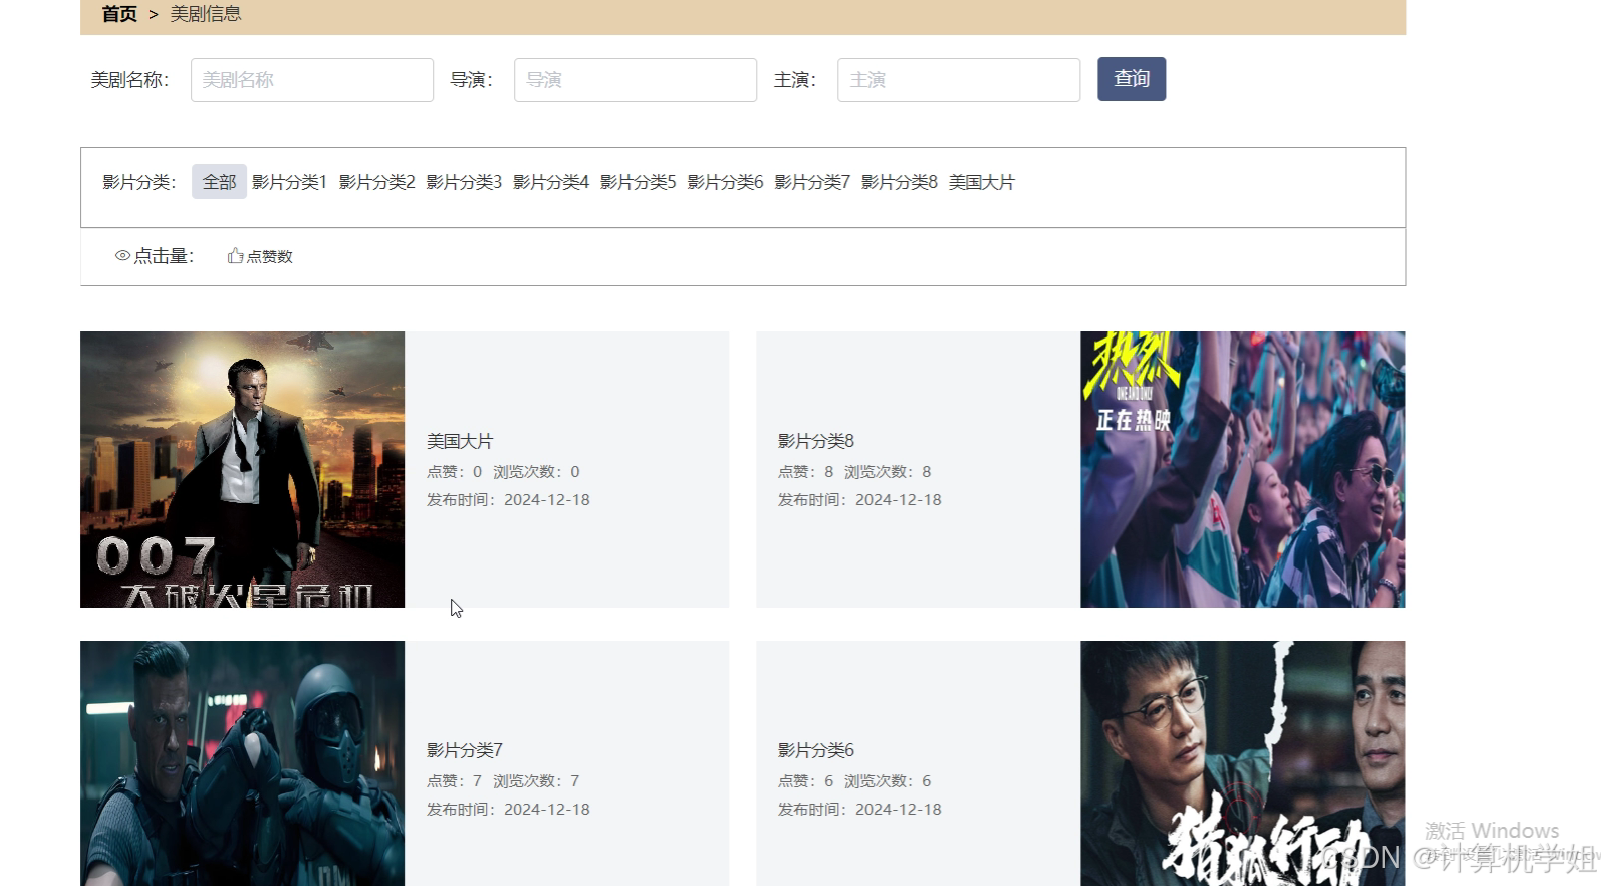Focus the 导演 input field
Viewport: 1601px width, 886px height.
tap(635, 80)
